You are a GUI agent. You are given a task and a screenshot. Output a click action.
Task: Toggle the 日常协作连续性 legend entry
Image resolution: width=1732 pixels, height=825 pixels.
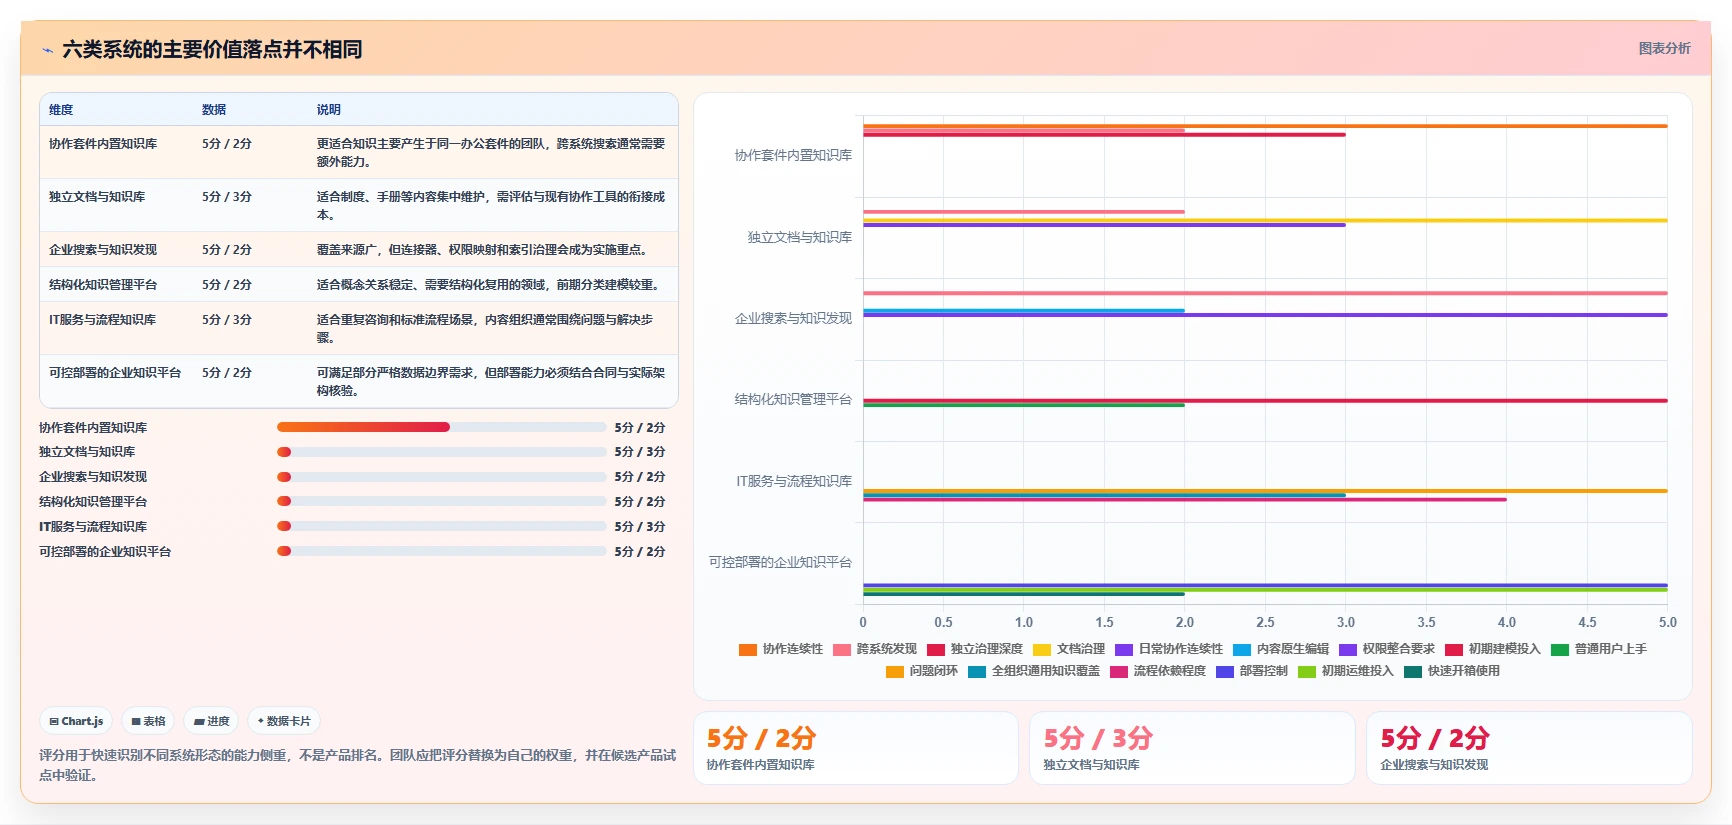[1169, 649]
